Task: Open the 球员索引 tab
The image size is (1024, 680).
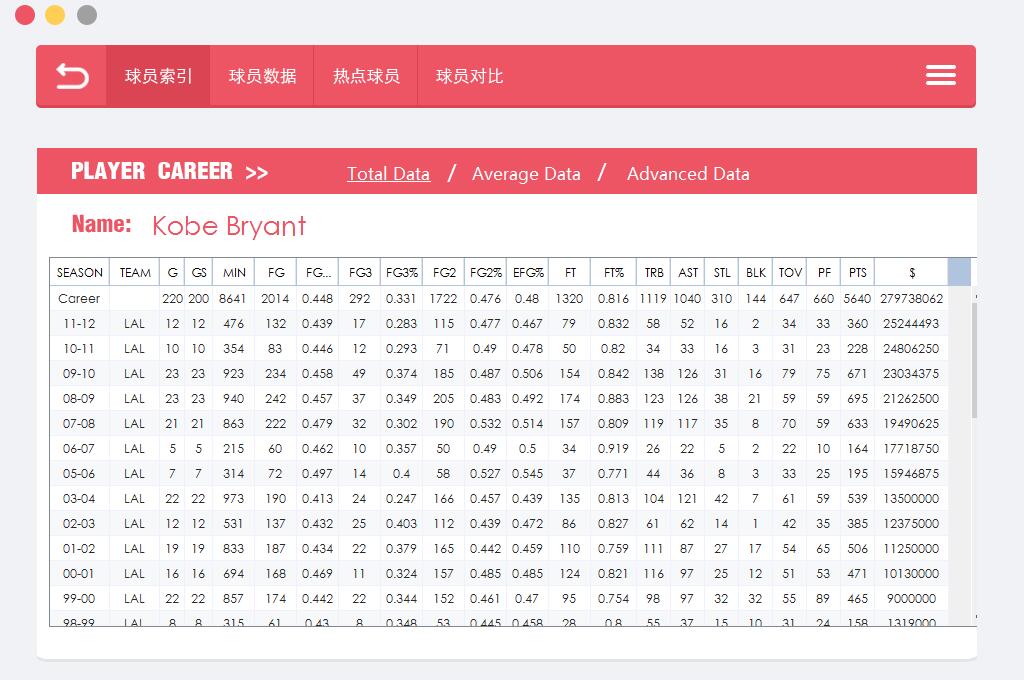Action: (158, 76)
